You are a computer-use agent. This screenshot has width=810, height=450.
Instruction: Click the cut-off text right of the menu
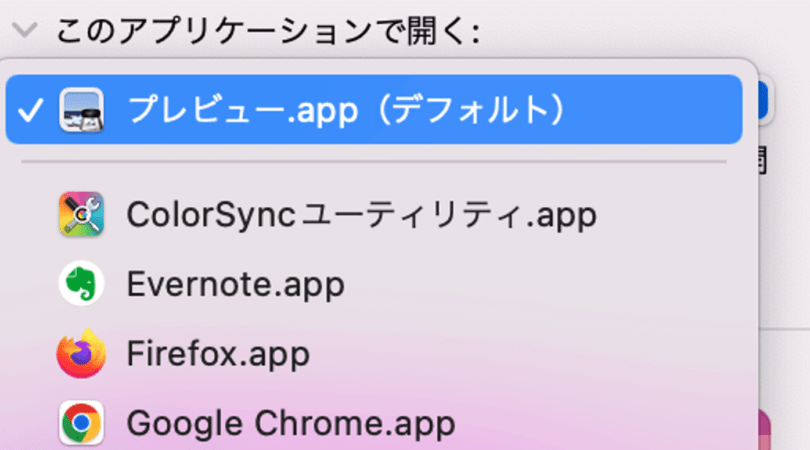click(x=763, y=157)
